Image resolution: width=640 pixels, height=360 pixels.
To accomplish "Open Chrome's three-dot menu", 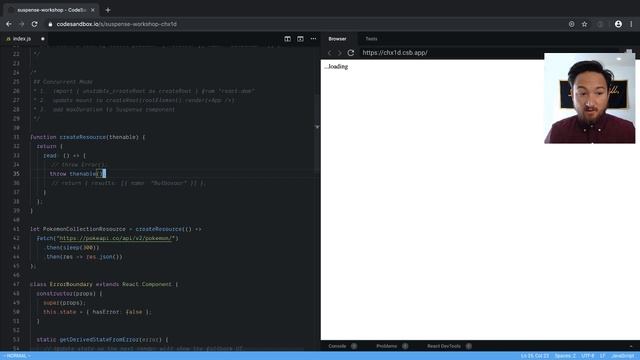I will [x=631, y=24].
